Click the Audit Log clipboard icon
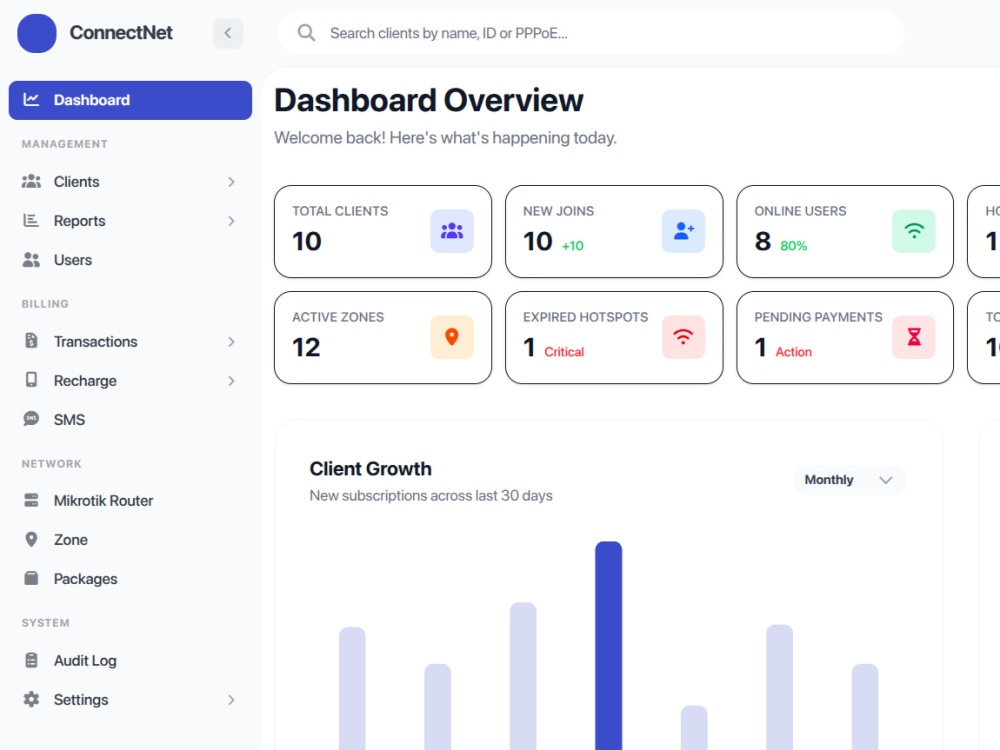The height and width of the screenshot is (750, 1000). [31, 660]
